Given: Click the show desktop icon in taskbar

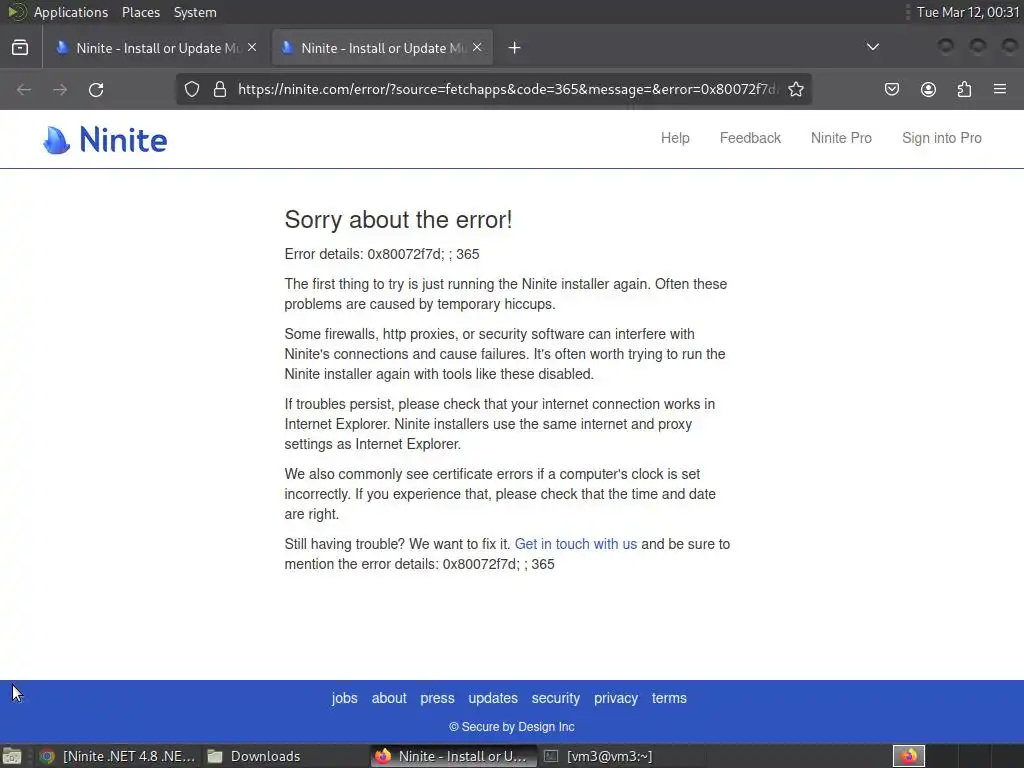Looking at the screenshot, I should [x=12, y=756].
